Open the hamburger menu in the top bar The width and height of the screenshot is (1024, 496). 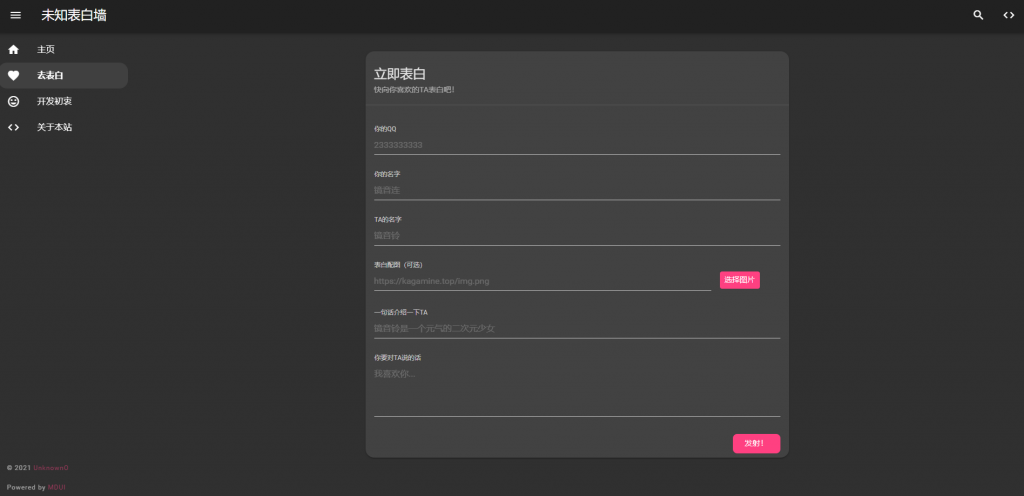click(15, 15)
